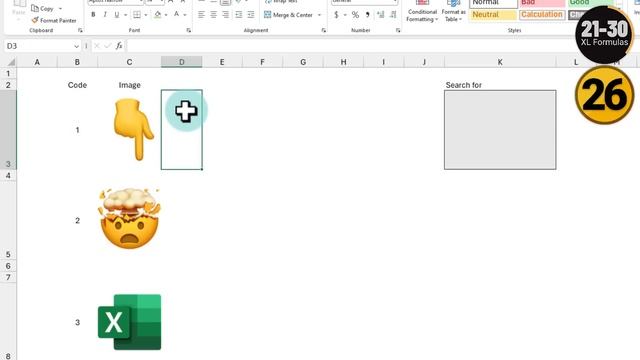Select column B header
640x360 pixels.
tap(77, 62)
